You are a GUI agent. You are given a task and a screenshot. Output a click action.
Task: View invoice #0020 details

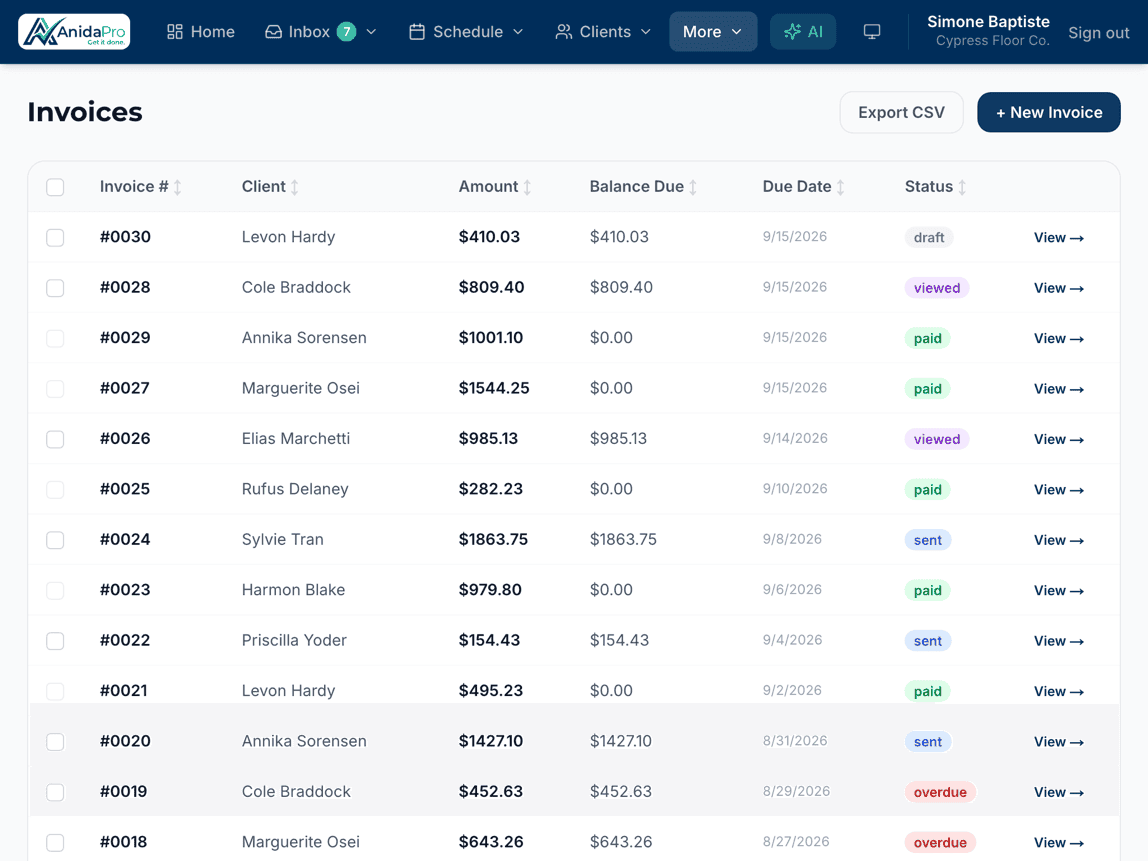tap(1059, 742)
